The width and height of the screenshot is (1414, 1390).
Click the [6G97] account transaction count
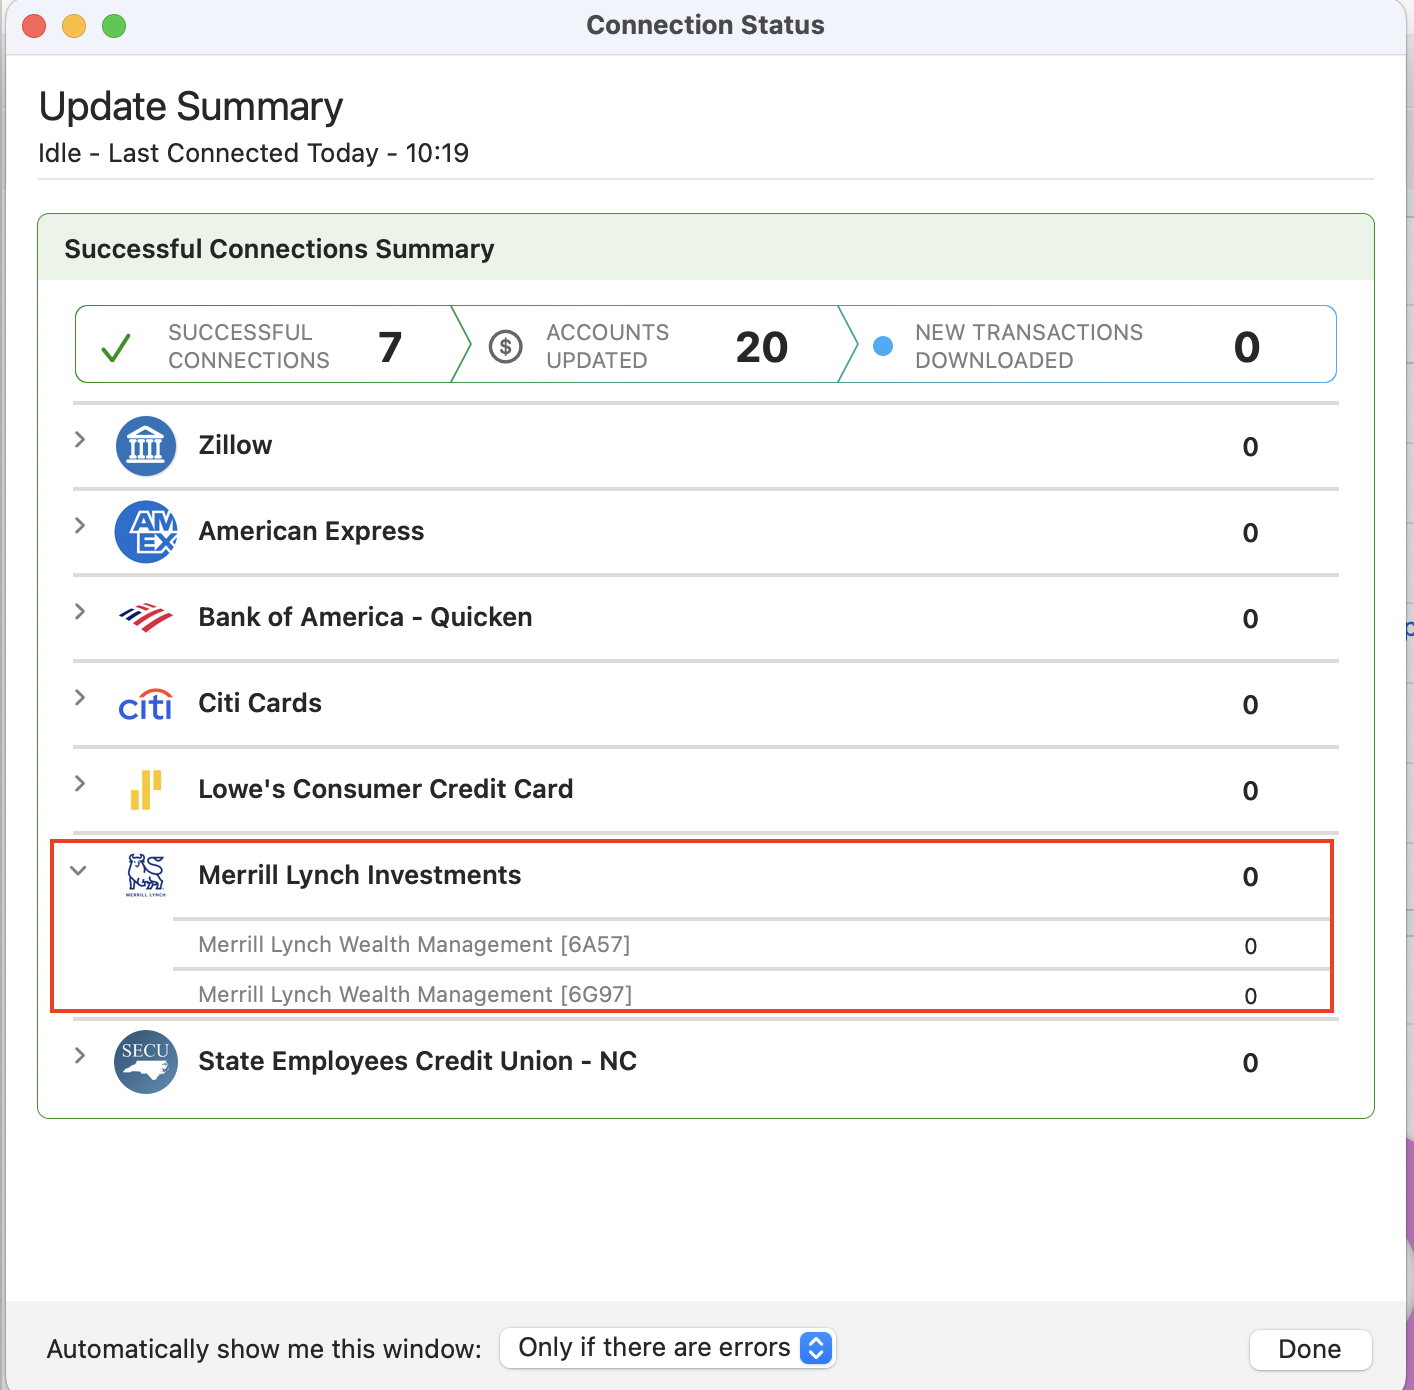1250,996
